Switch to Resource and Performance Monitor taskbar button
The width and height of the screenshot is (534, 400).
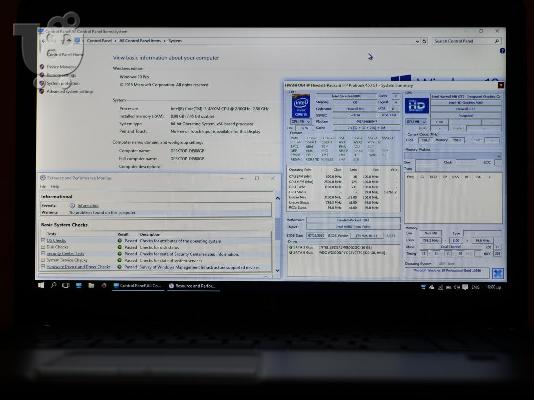[193, 286]
